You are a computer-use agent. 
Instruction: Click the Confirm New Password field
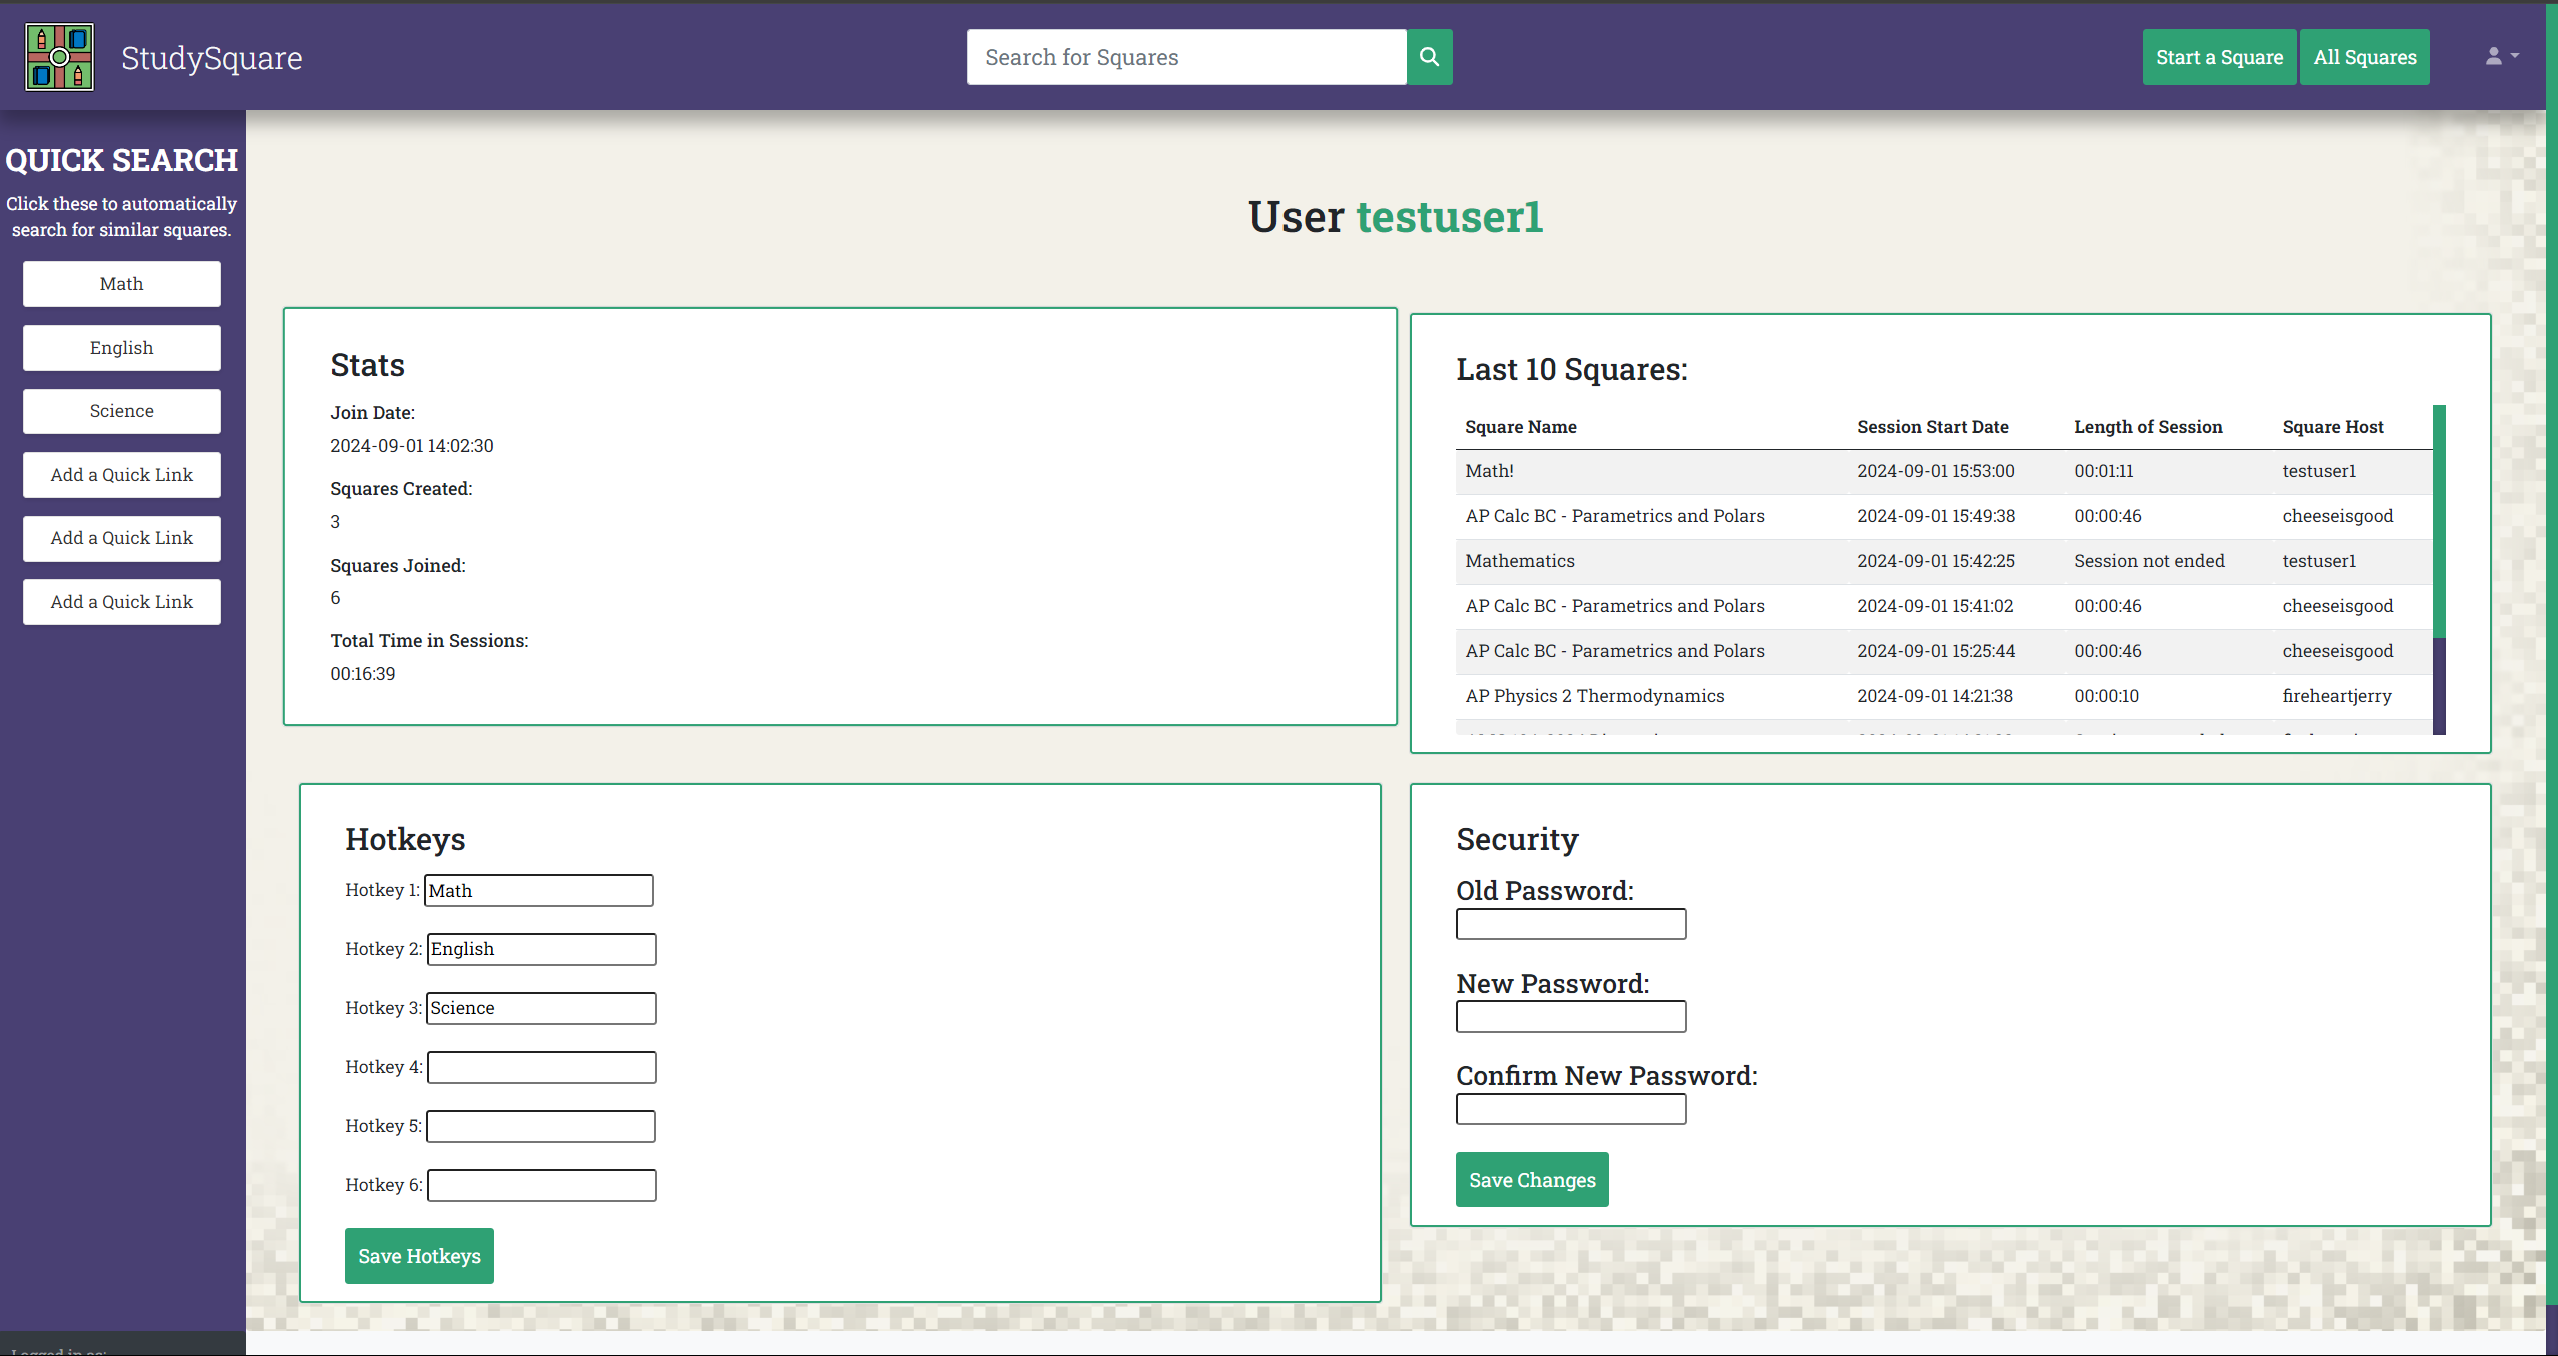pyautogui.click(x=1570, y=1109)
